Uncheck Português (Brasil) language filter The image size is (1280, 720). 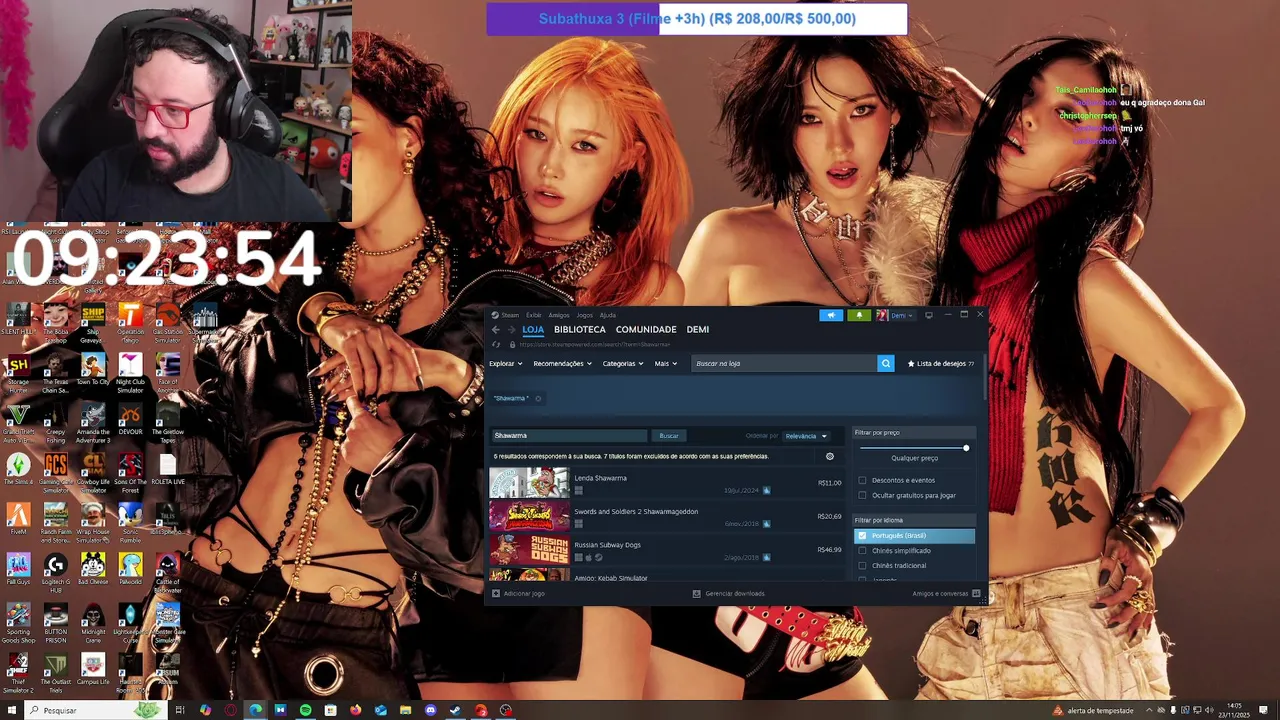[x=863, y=536]
